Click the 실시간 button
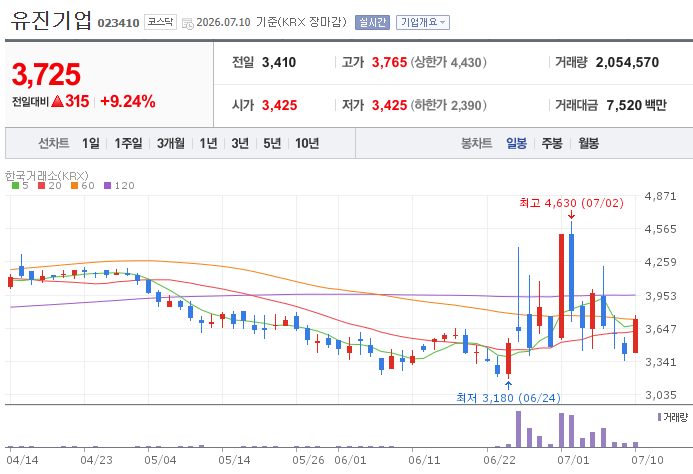The width and height of the screenshot is (693, 474). (x=372, y=22)
